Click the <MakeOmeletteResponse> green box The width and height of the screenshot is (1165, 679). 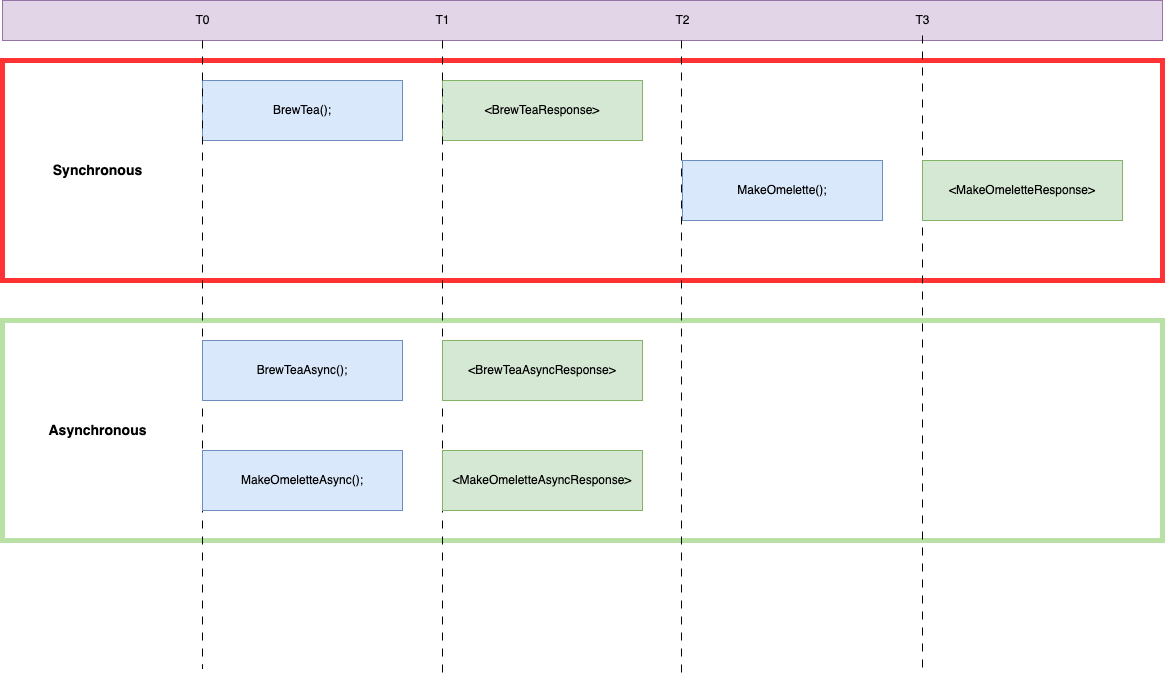coord(1022,190)
